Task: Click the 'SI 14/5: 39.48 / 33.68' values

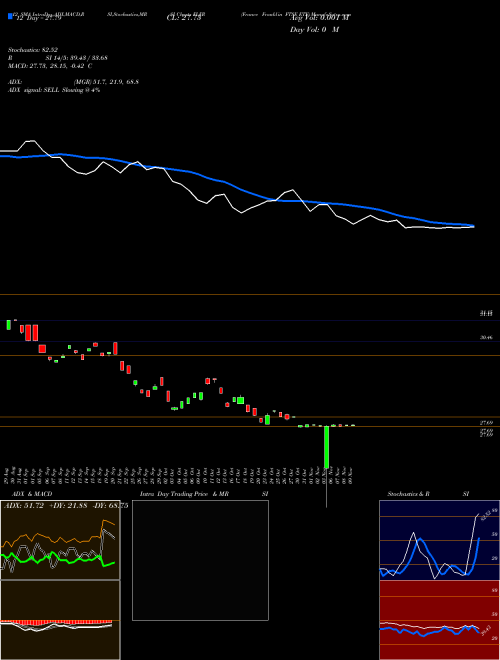Action: pos(77,58)
